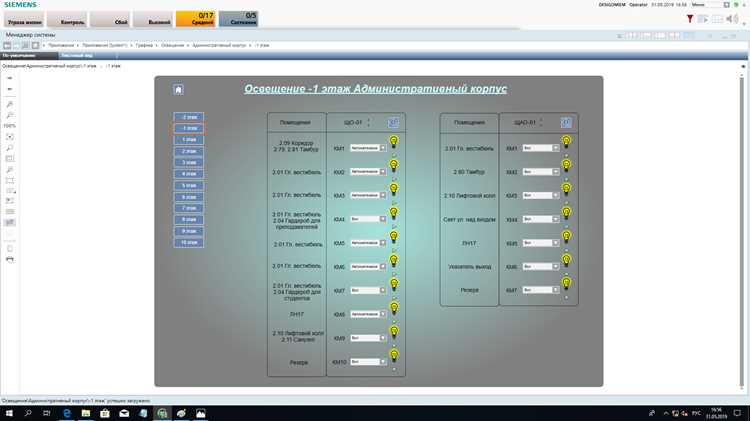Image resolution: width=750 pixels, height=421 pixels.
Task: Click the lamp icon in the KM4 Гардероб для преподавателей row
Action: pyautogui.click(x=394, y=213)
